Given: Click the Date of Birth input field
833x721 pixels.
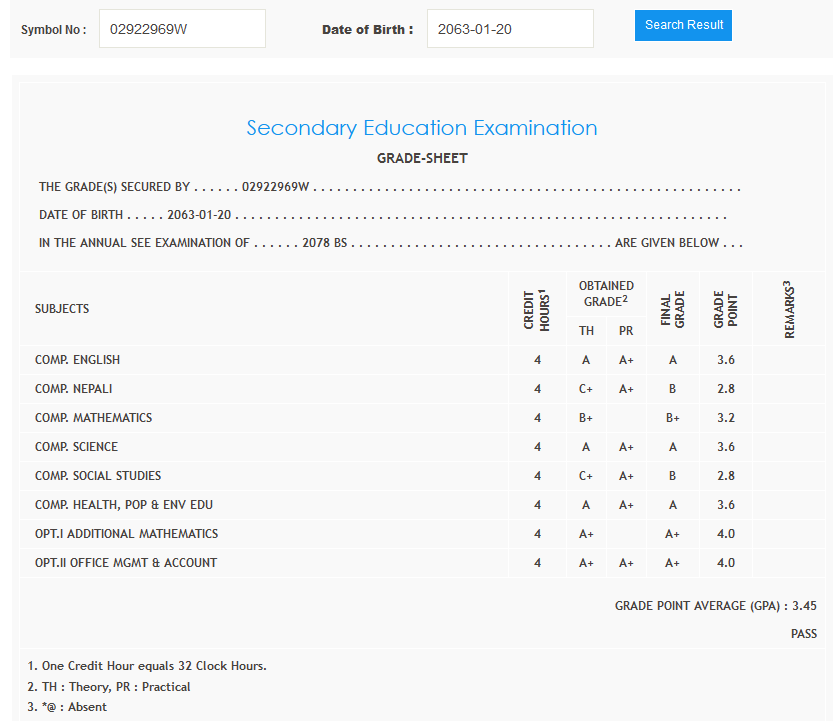Looking at the screenshot, I should pos(509,29).
